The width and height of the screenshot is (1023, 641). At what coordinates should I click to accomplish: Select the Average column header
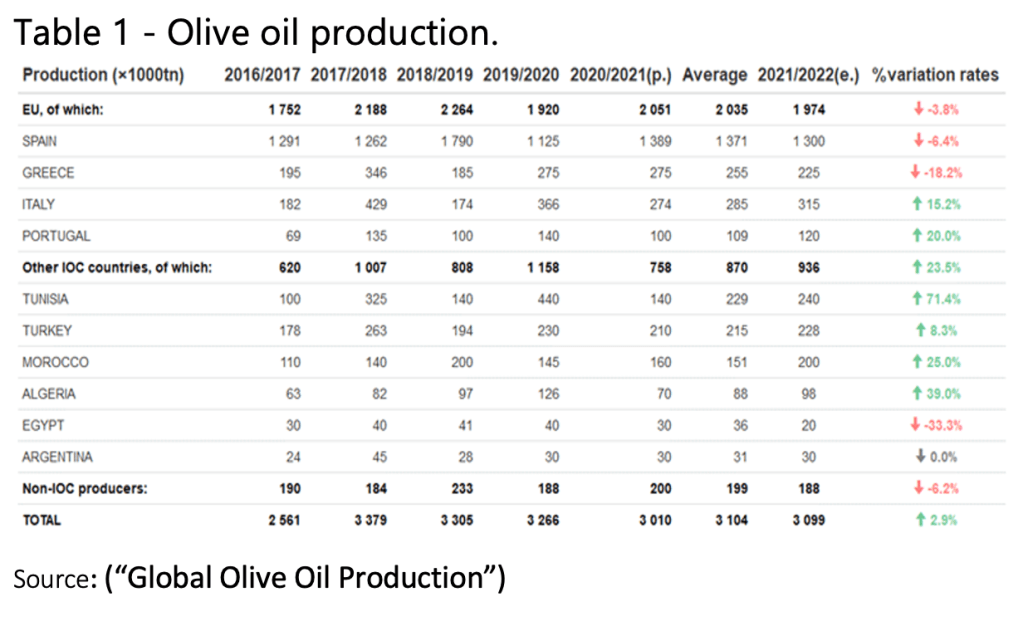pyautogui.click(x=714, y=75)
